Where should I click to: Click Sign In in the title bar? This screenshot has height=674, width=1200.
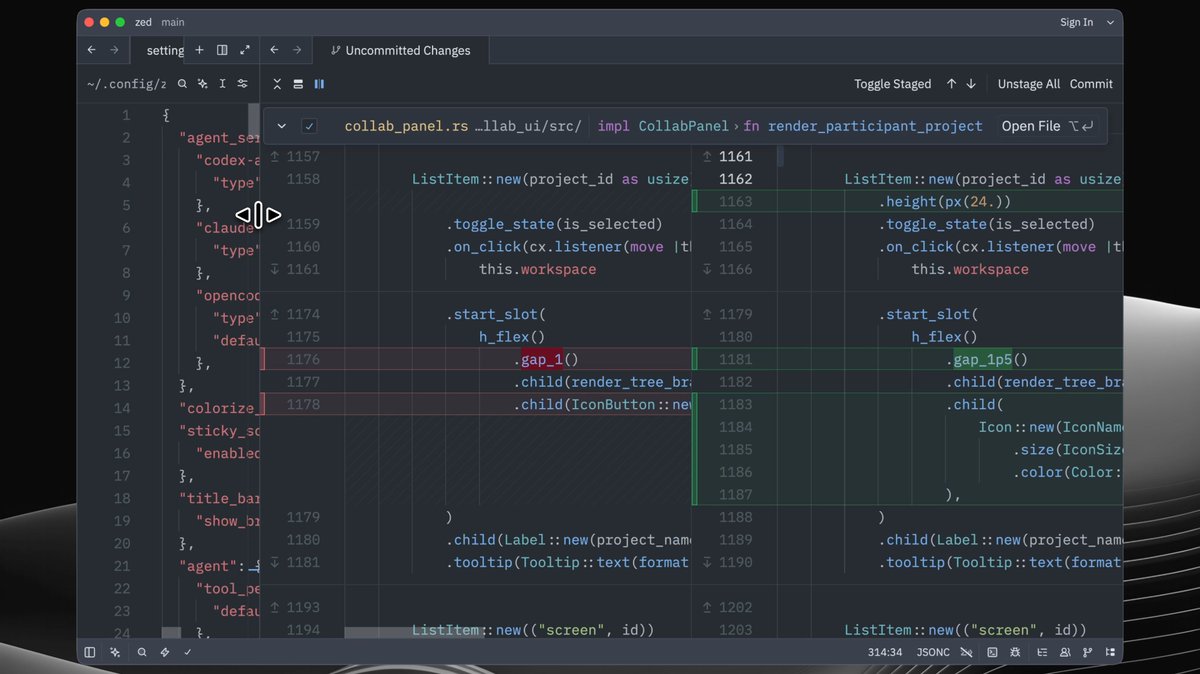tap(1076, 22)
